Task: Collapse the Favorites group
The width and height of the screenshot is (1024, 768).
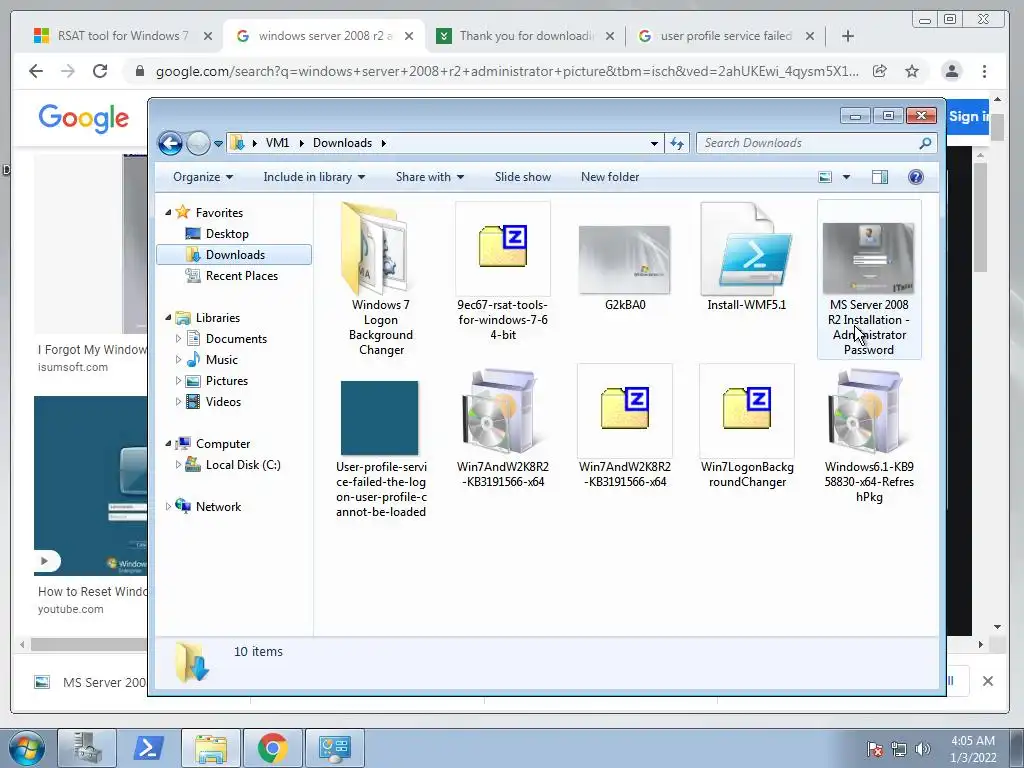Action: [168, 213]
